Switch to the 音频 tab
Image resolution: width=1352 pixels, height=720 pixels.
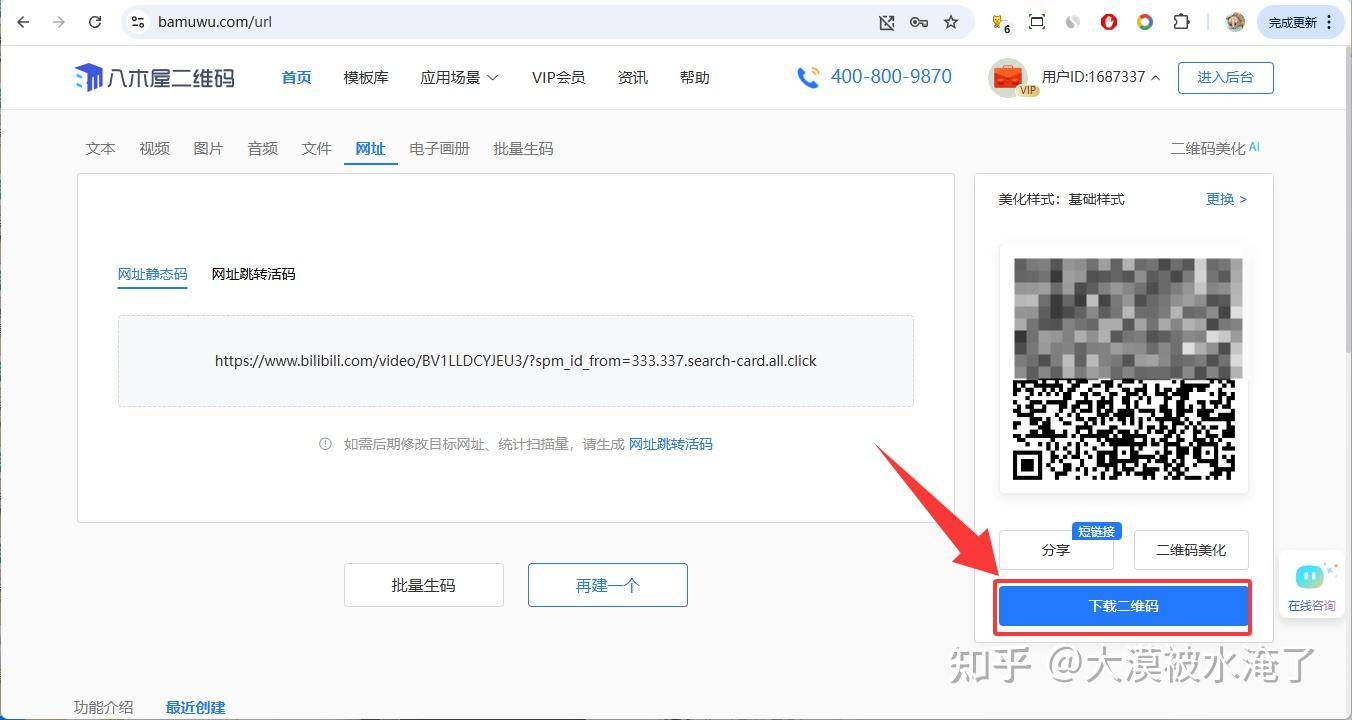pyautogui.click(x=262, y=148)
